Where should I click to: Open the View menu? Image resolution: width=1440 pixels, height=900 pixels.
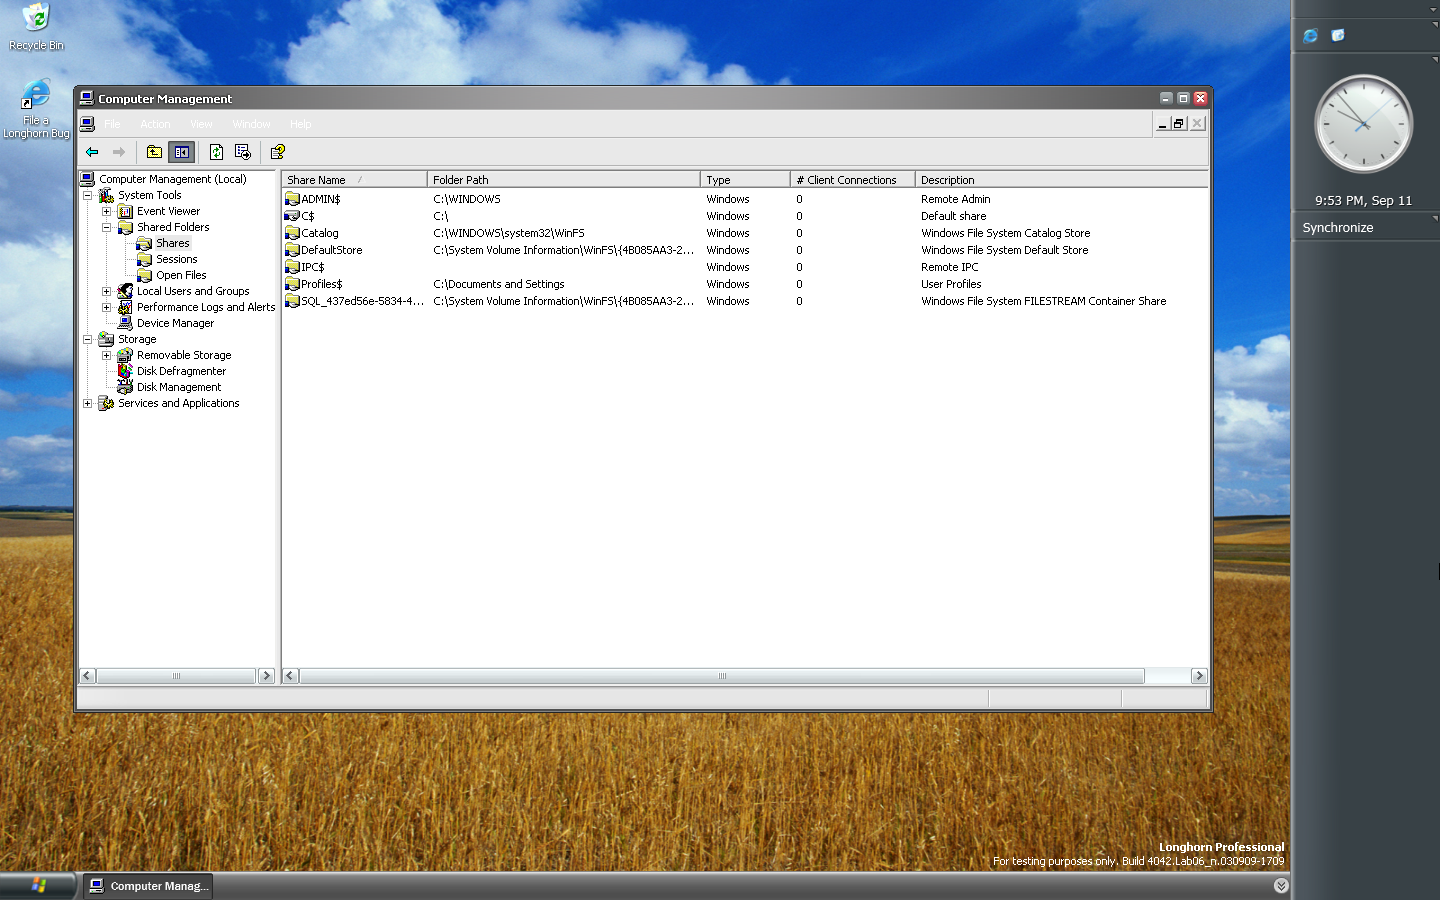(x=201, y=124)
